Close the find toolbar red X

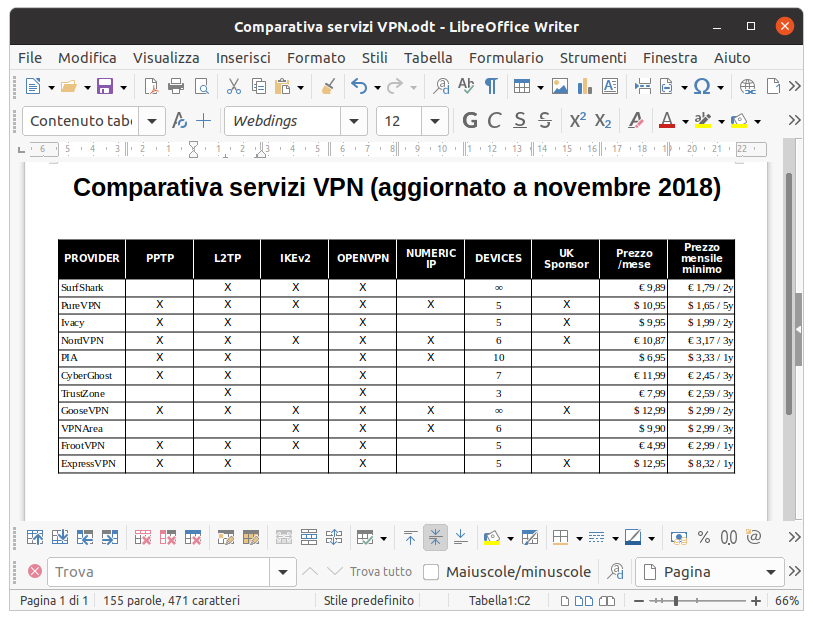pos(35,571)
